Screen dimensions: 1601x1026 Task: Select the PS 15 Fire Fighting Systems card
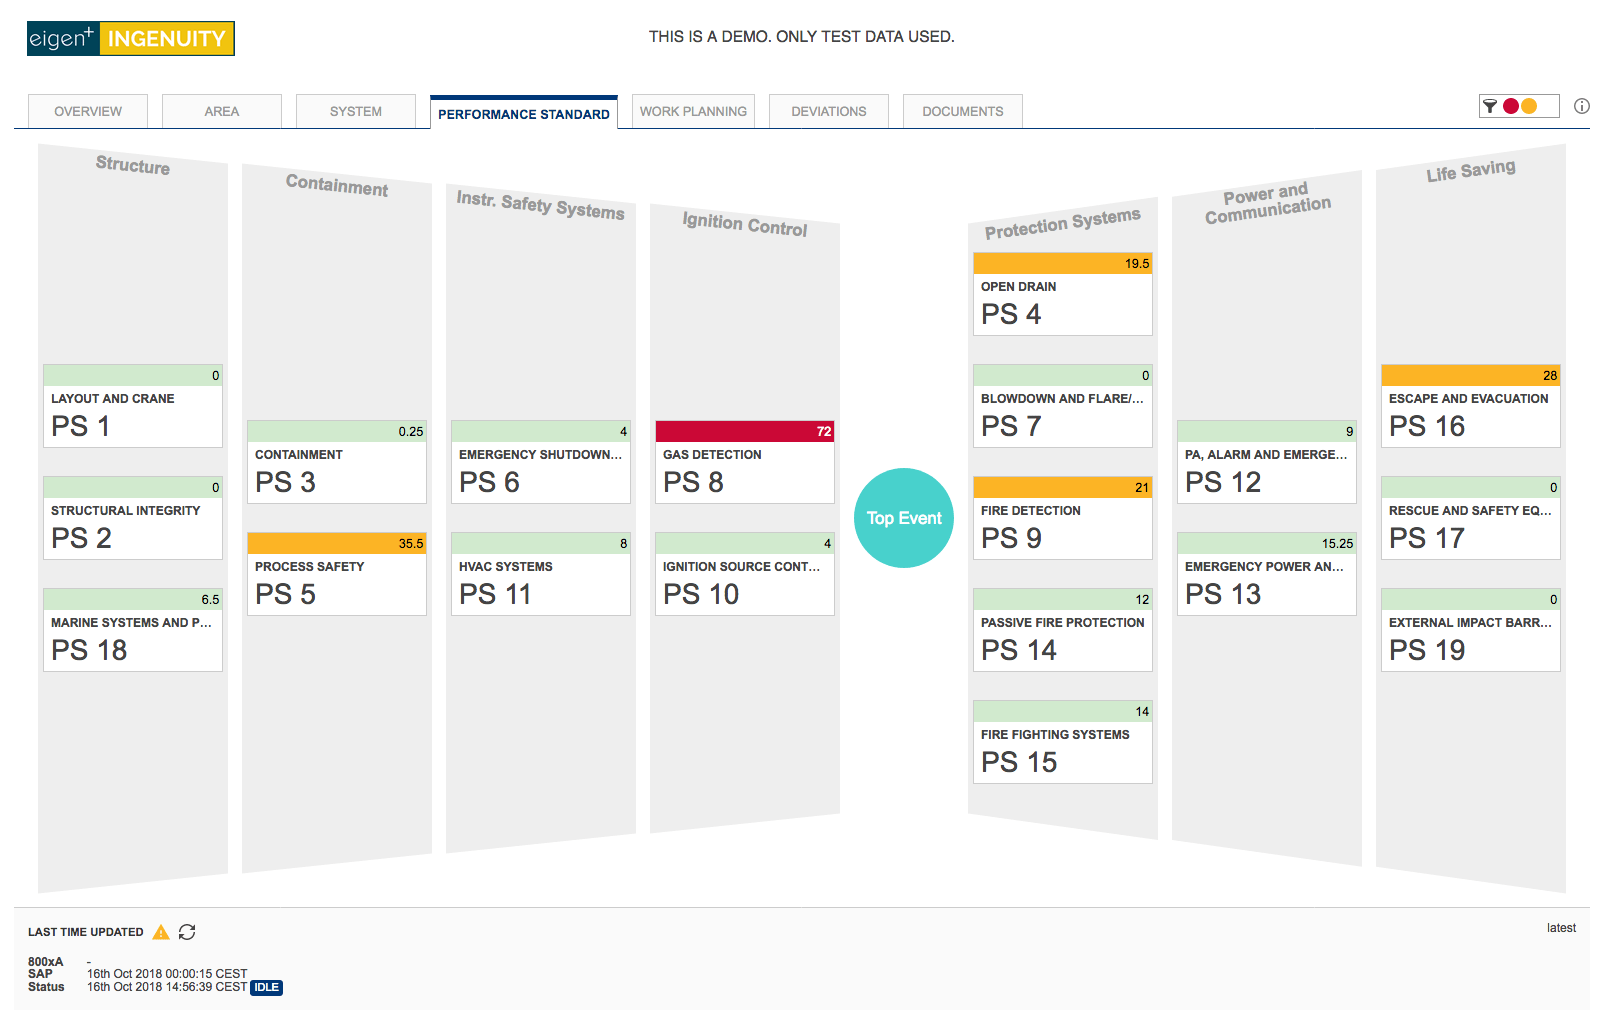[x=1063, y=742]
